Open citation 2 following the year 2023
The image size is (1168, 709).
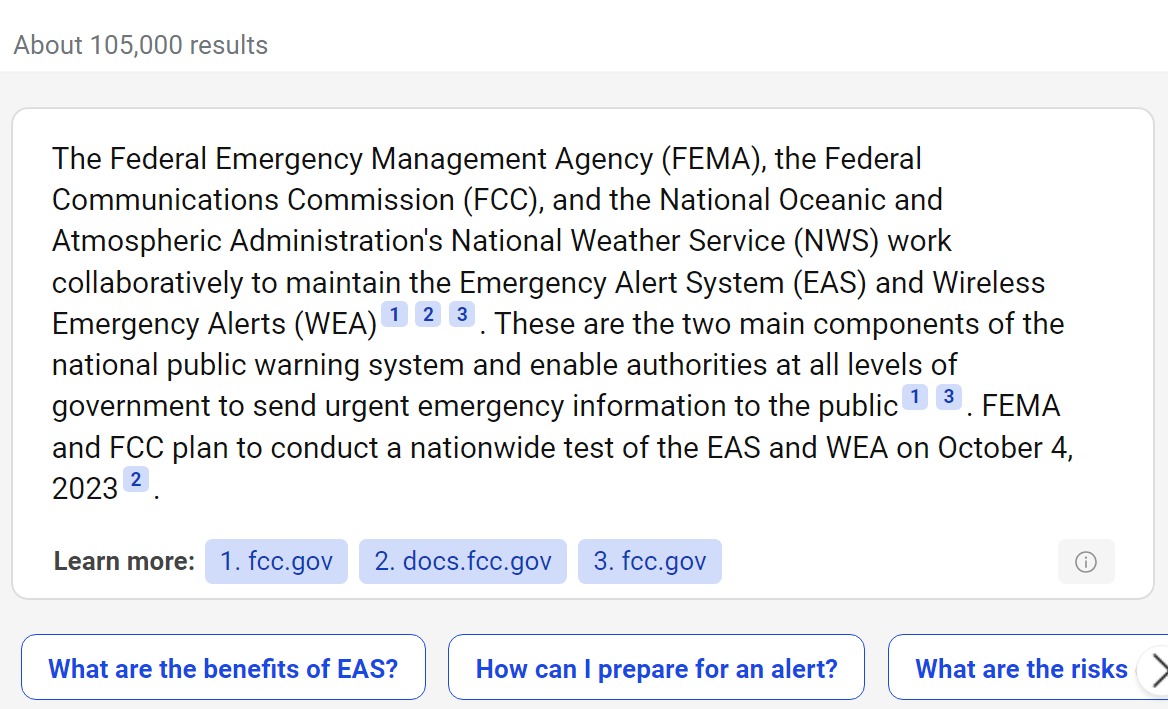click(x=136, y=480)
